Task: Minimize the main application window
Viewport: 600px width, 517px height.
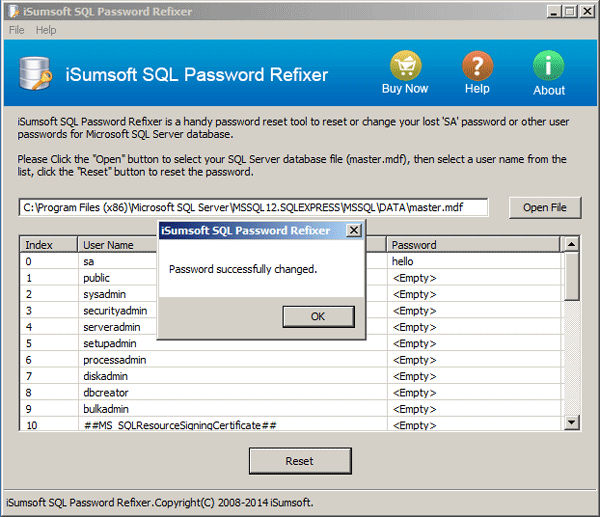Action: tap(554, 11)
